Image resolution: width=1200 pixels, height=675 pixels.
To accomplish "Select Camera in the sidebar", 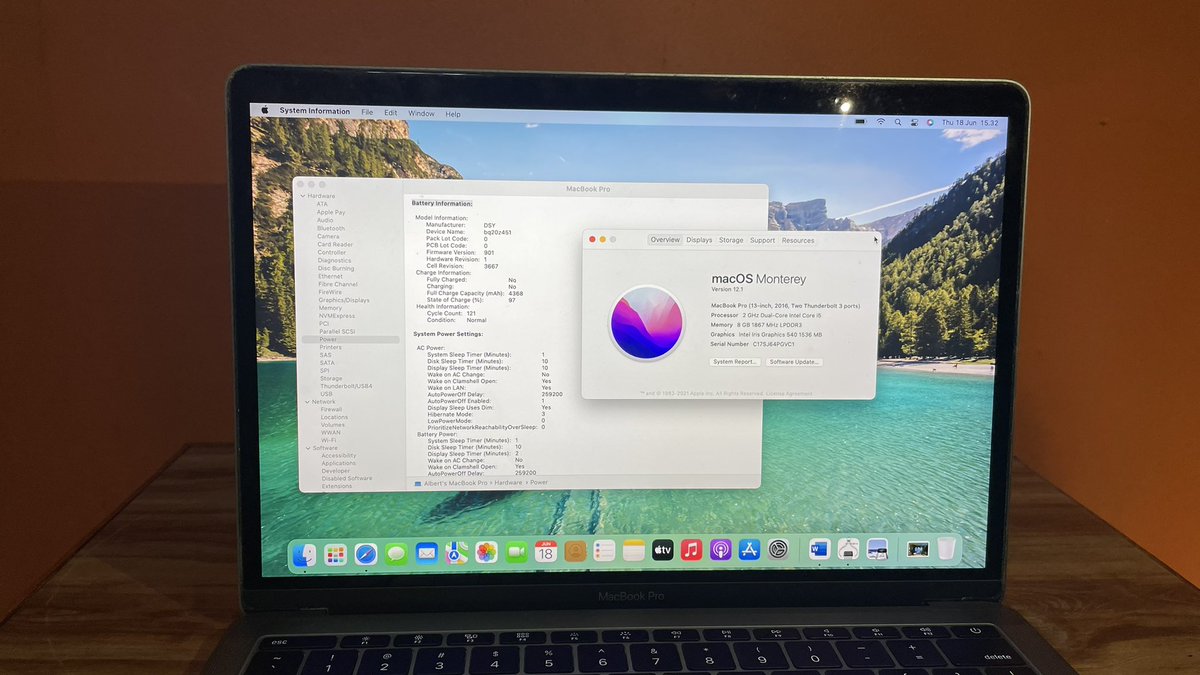I will (x=328, y=236).
